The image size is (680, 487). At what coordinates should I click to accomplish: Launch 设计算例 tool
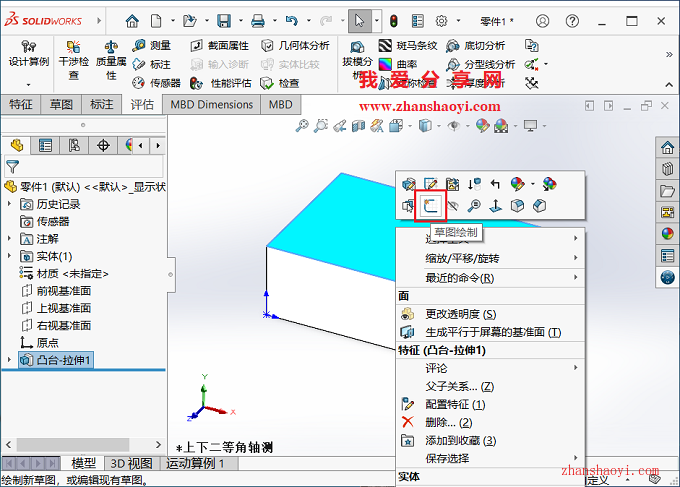(x=29, y=54)
